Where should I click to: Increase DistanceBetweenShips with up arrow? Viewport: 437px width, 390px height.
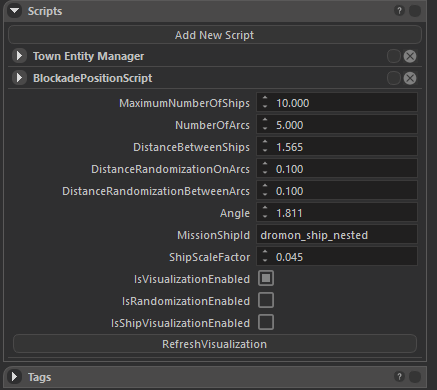coord(265,142)
